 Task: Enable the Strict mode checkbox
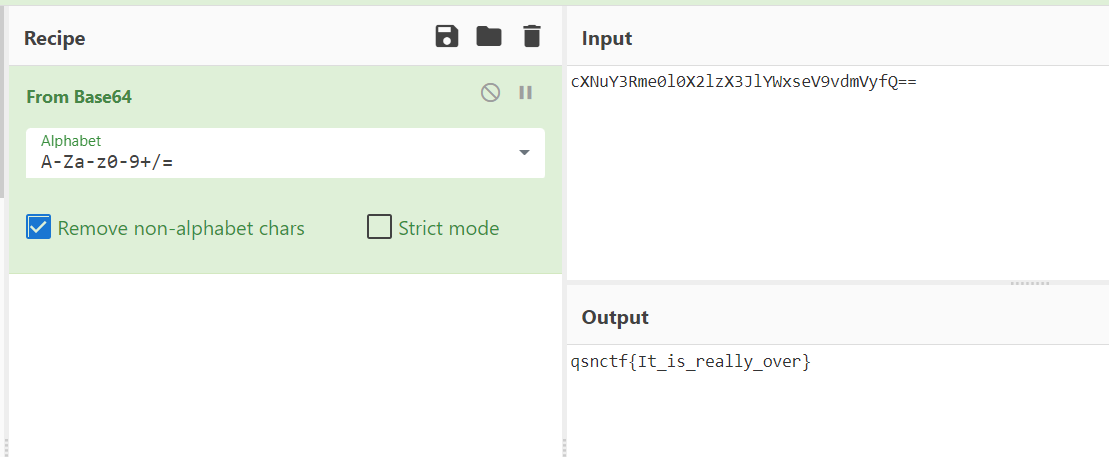tap(379, 228)
